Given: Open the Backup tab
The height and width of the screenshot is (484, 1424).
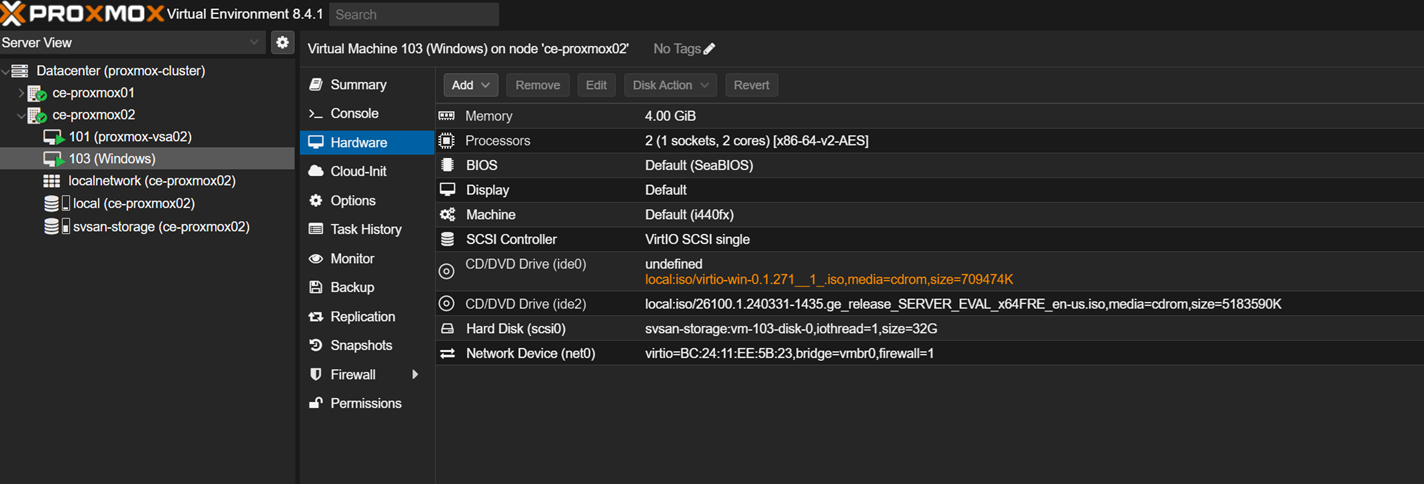Looking at the screenshot, I should click(367, 287).
